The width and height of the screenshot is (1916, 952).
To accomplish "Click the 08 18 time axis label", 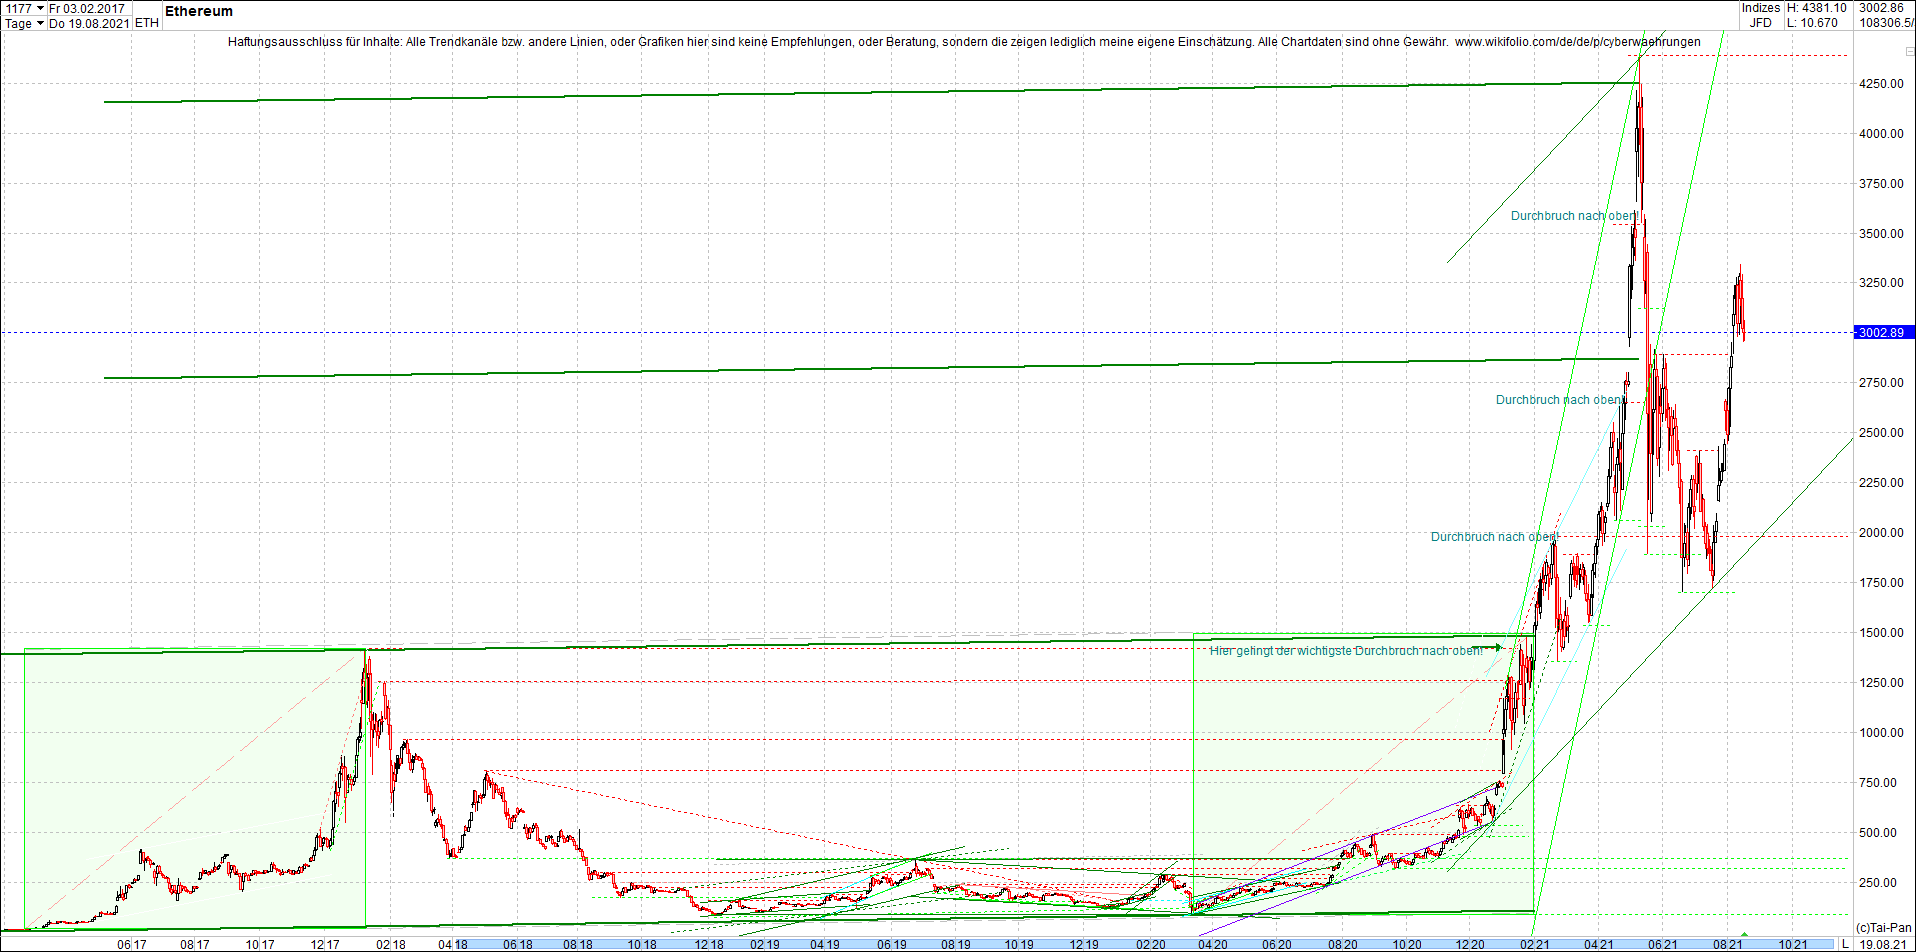I will pyautogui.click(x=578, y=944).
